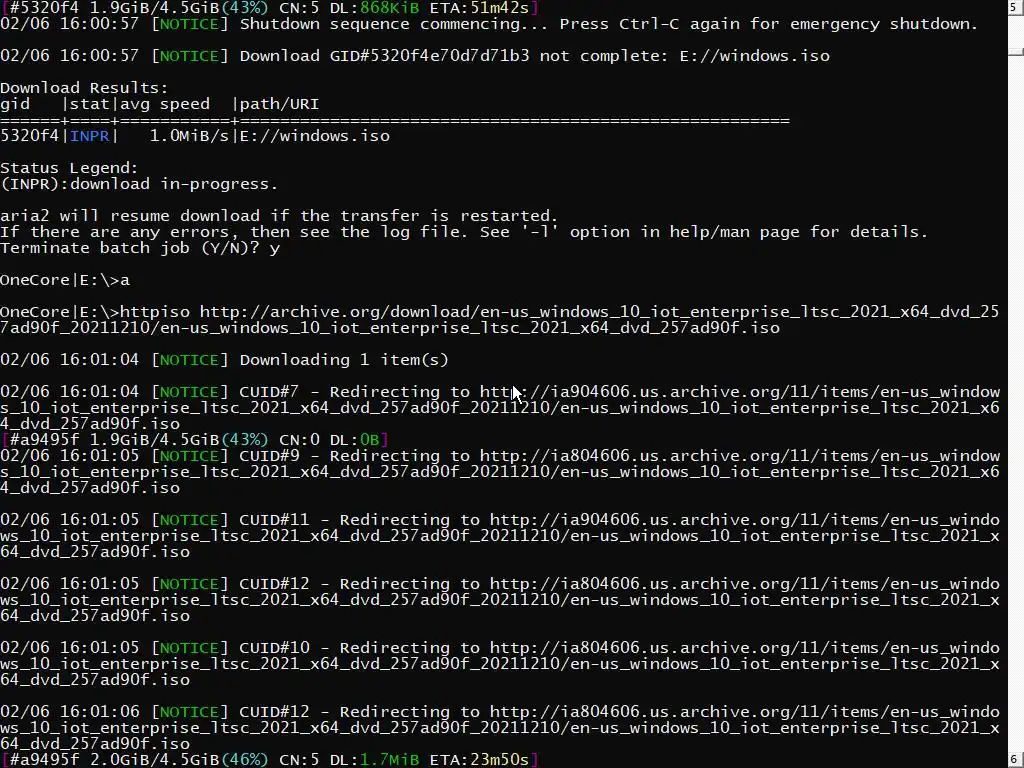Click the '16:01:06' timestamp on last notice

pyautogui.click(x=99, y=712)
